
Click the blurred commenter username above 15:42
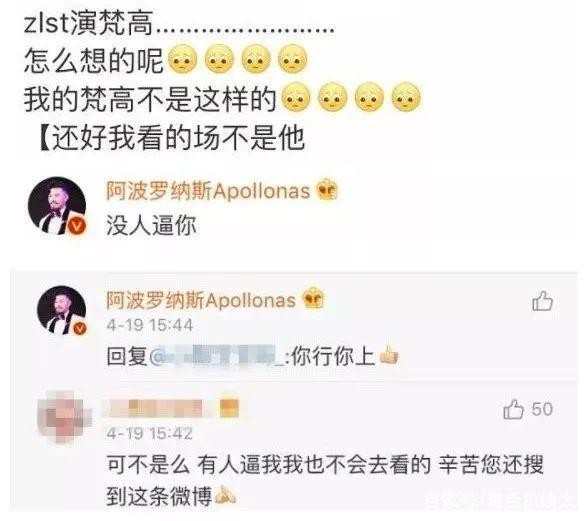click(x=156, y=407)
